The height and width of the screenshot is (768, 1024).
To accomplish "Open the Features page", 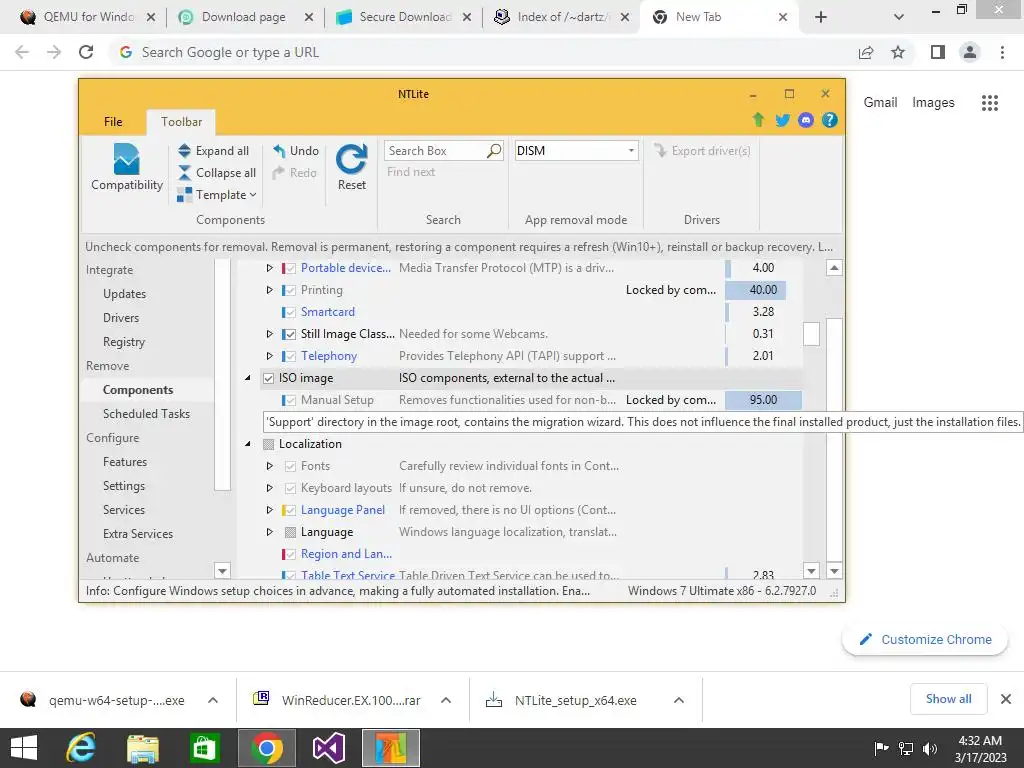I will pyautogui.click(x=125, y=462).
